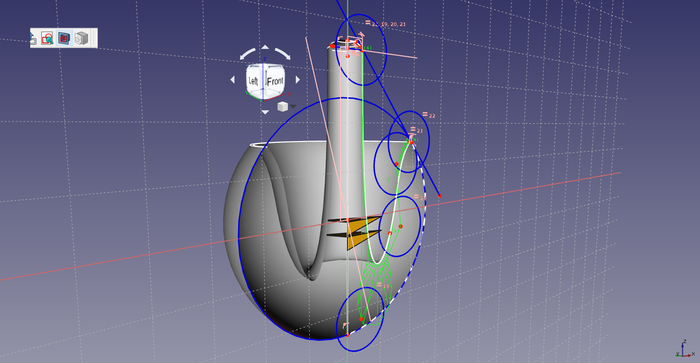Click the navigation cube up arrow
Viewport: 700px width, 363px height.
265,47
